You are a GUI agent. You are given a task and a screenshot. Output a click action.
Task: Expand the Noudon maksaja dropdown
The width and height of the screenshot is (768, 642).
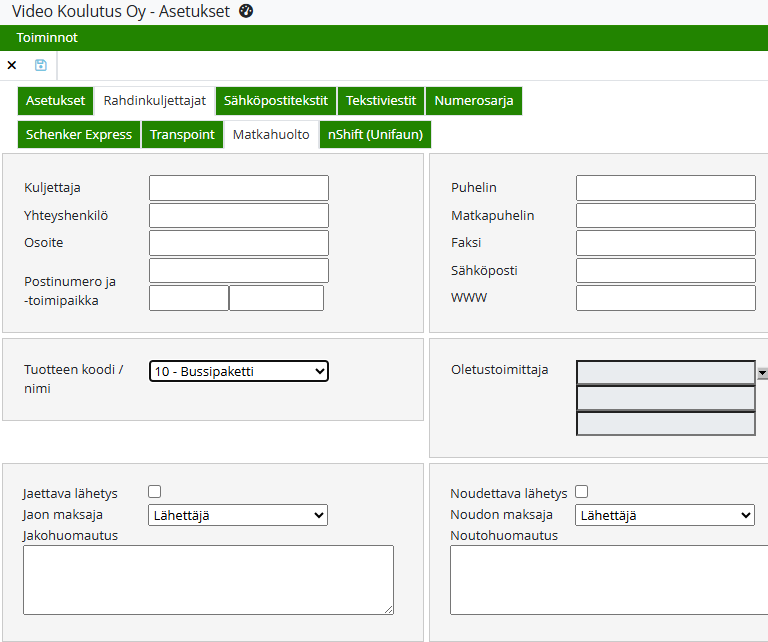click(x=664, y=515)
